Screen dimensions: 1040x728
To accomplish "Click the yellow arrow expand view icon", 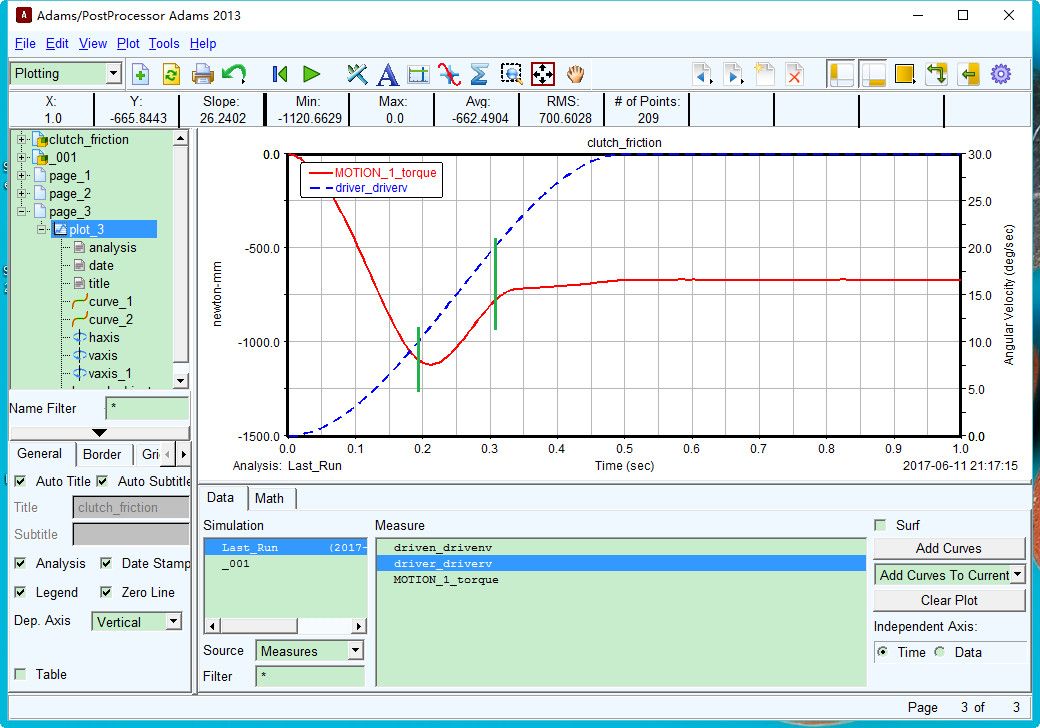I will click(x=969, y=74).
